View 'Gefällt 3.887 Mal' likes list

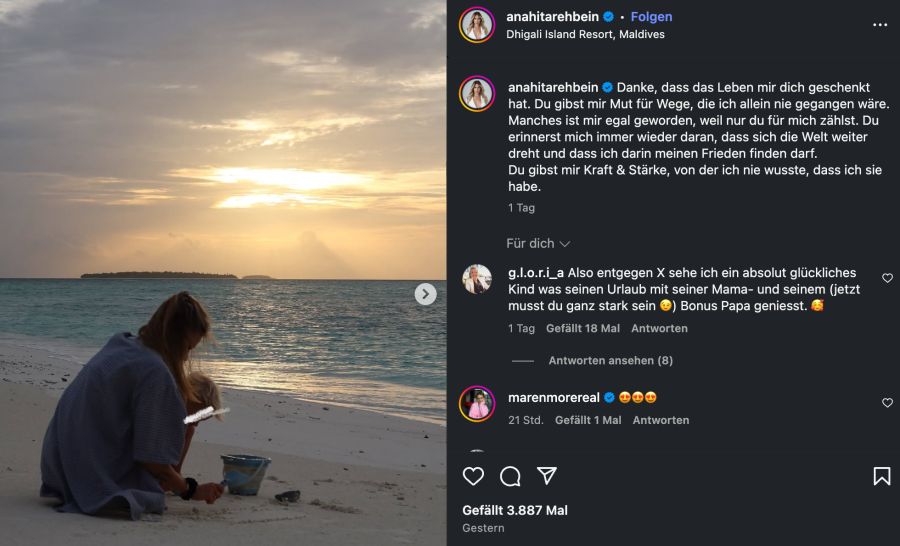pos(515,510)
